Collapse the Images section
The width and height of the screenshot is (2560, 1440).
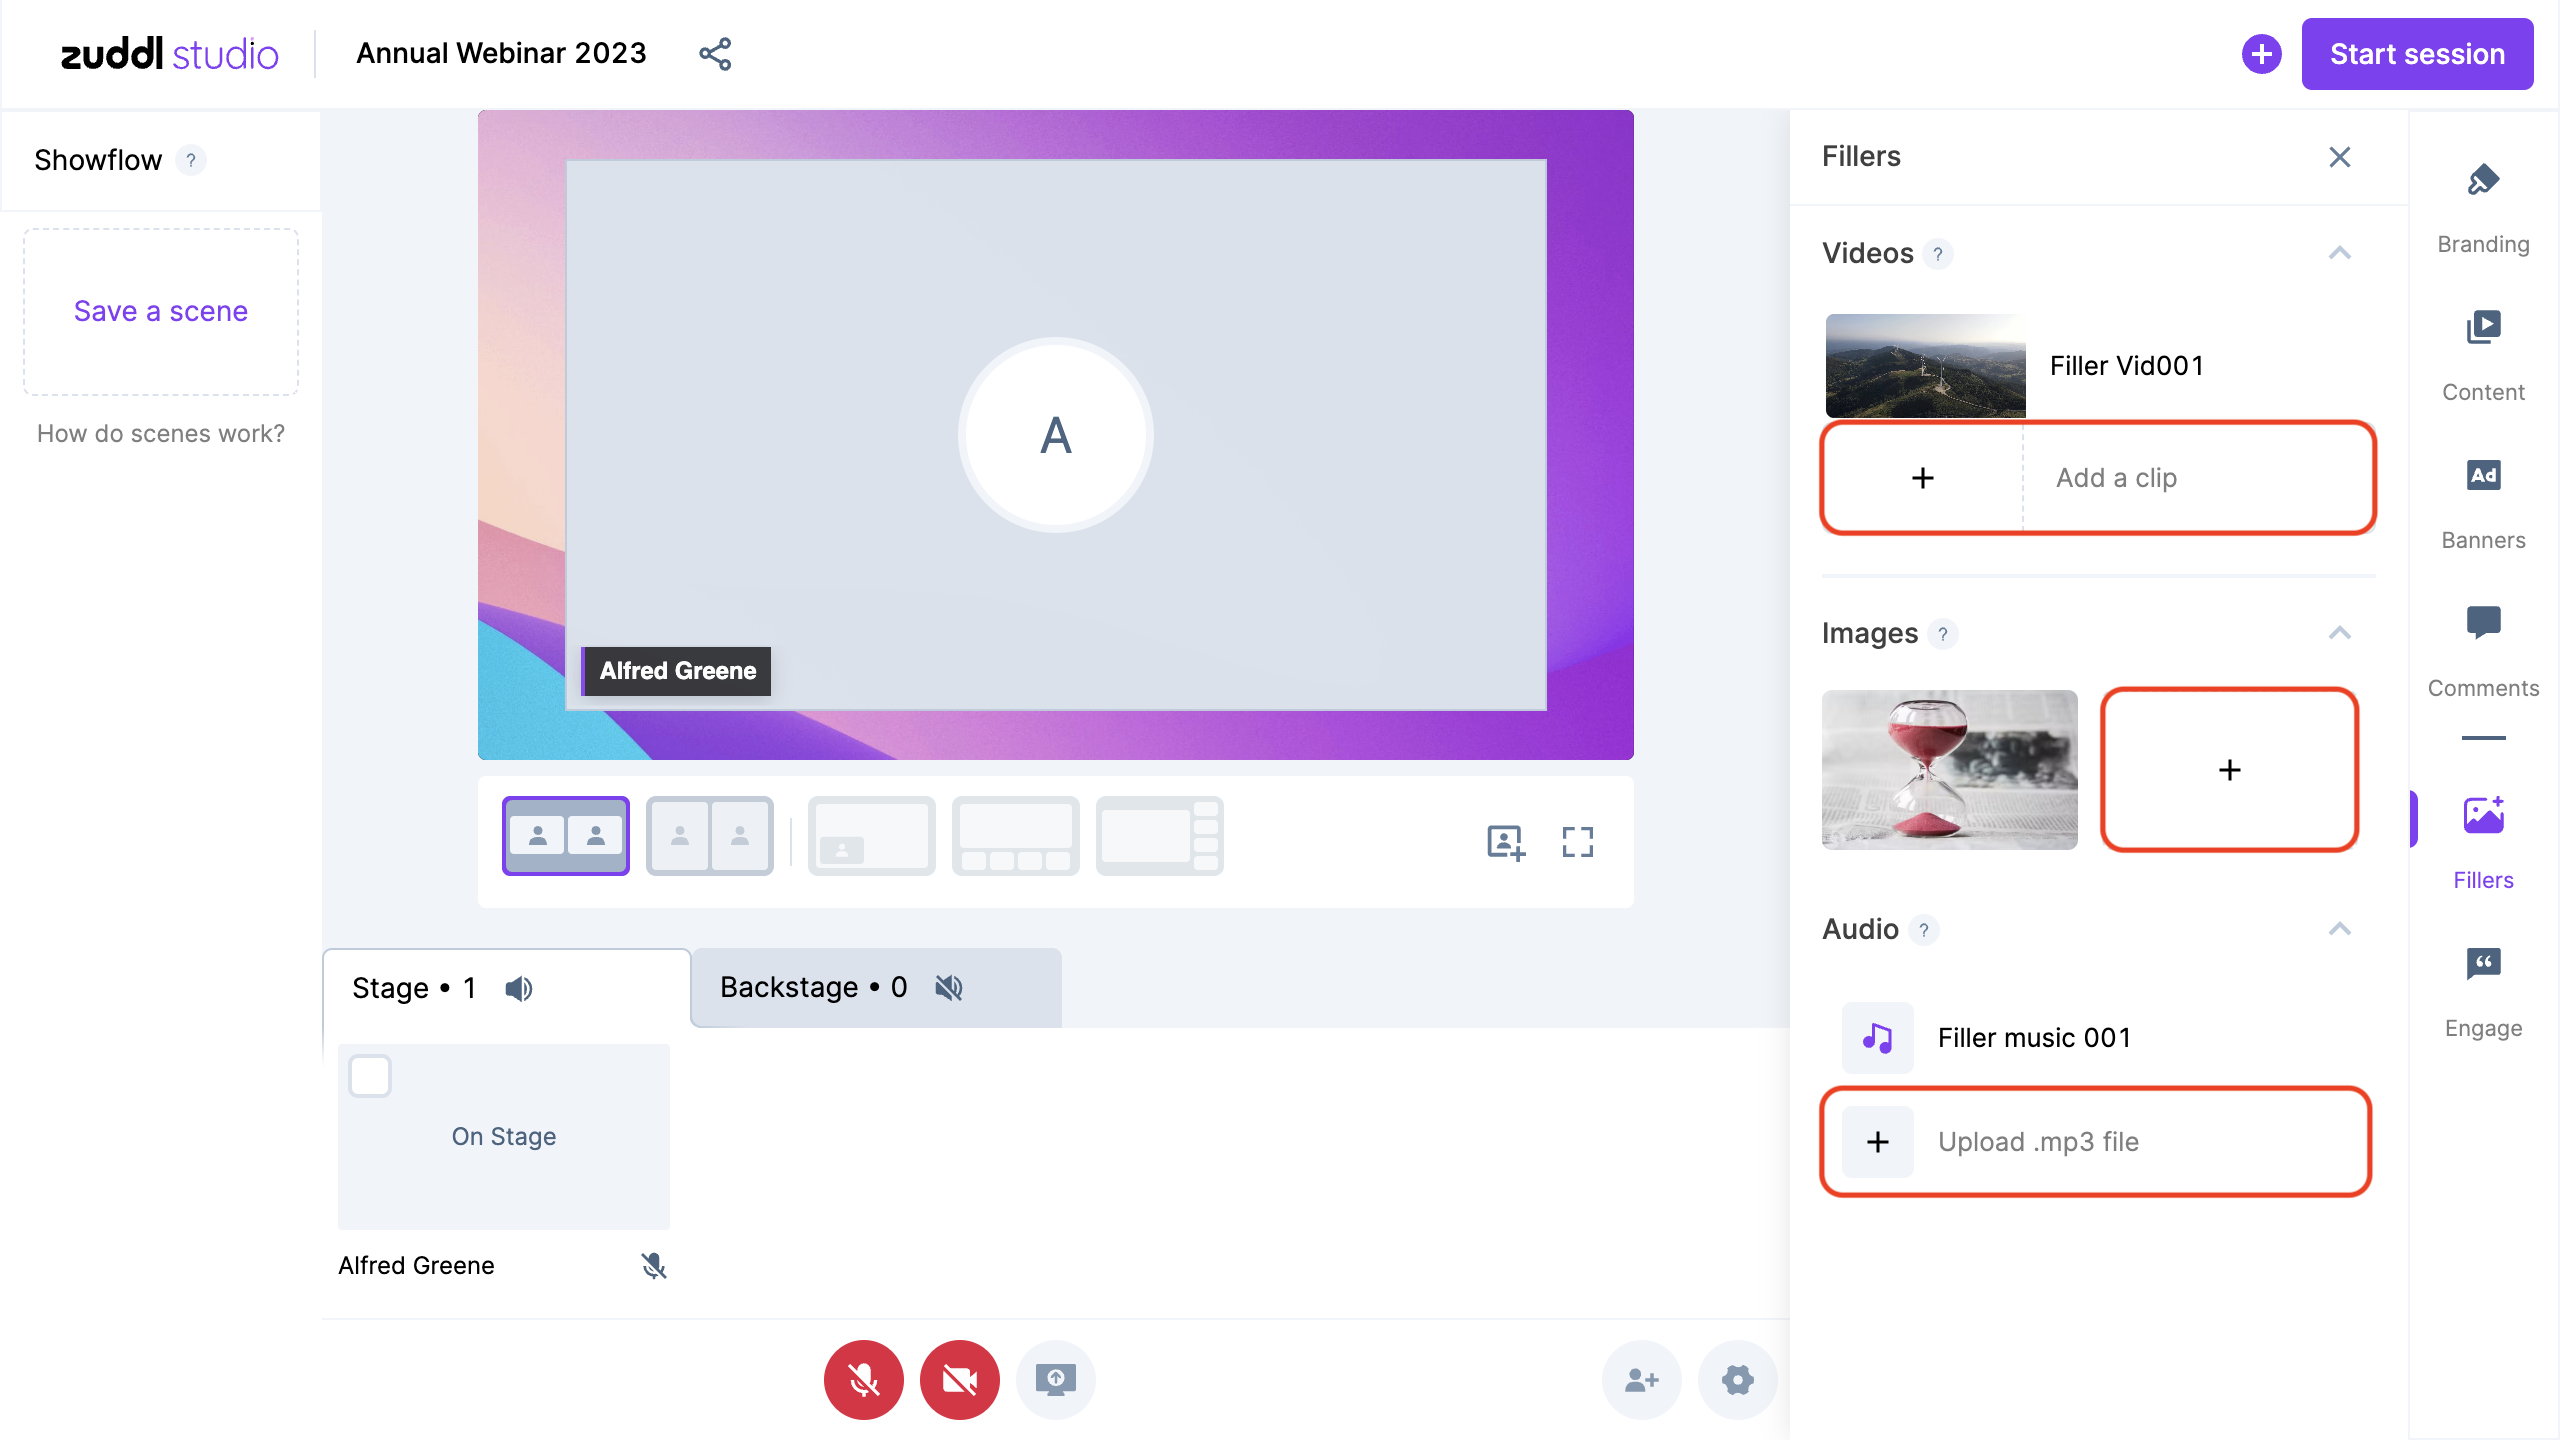[x=2338, y=633]
